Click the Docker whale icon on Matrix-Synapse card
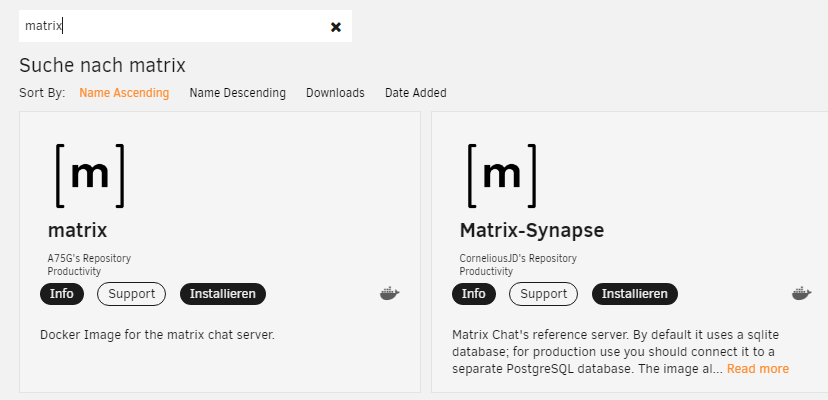 (x=802, y=294)
